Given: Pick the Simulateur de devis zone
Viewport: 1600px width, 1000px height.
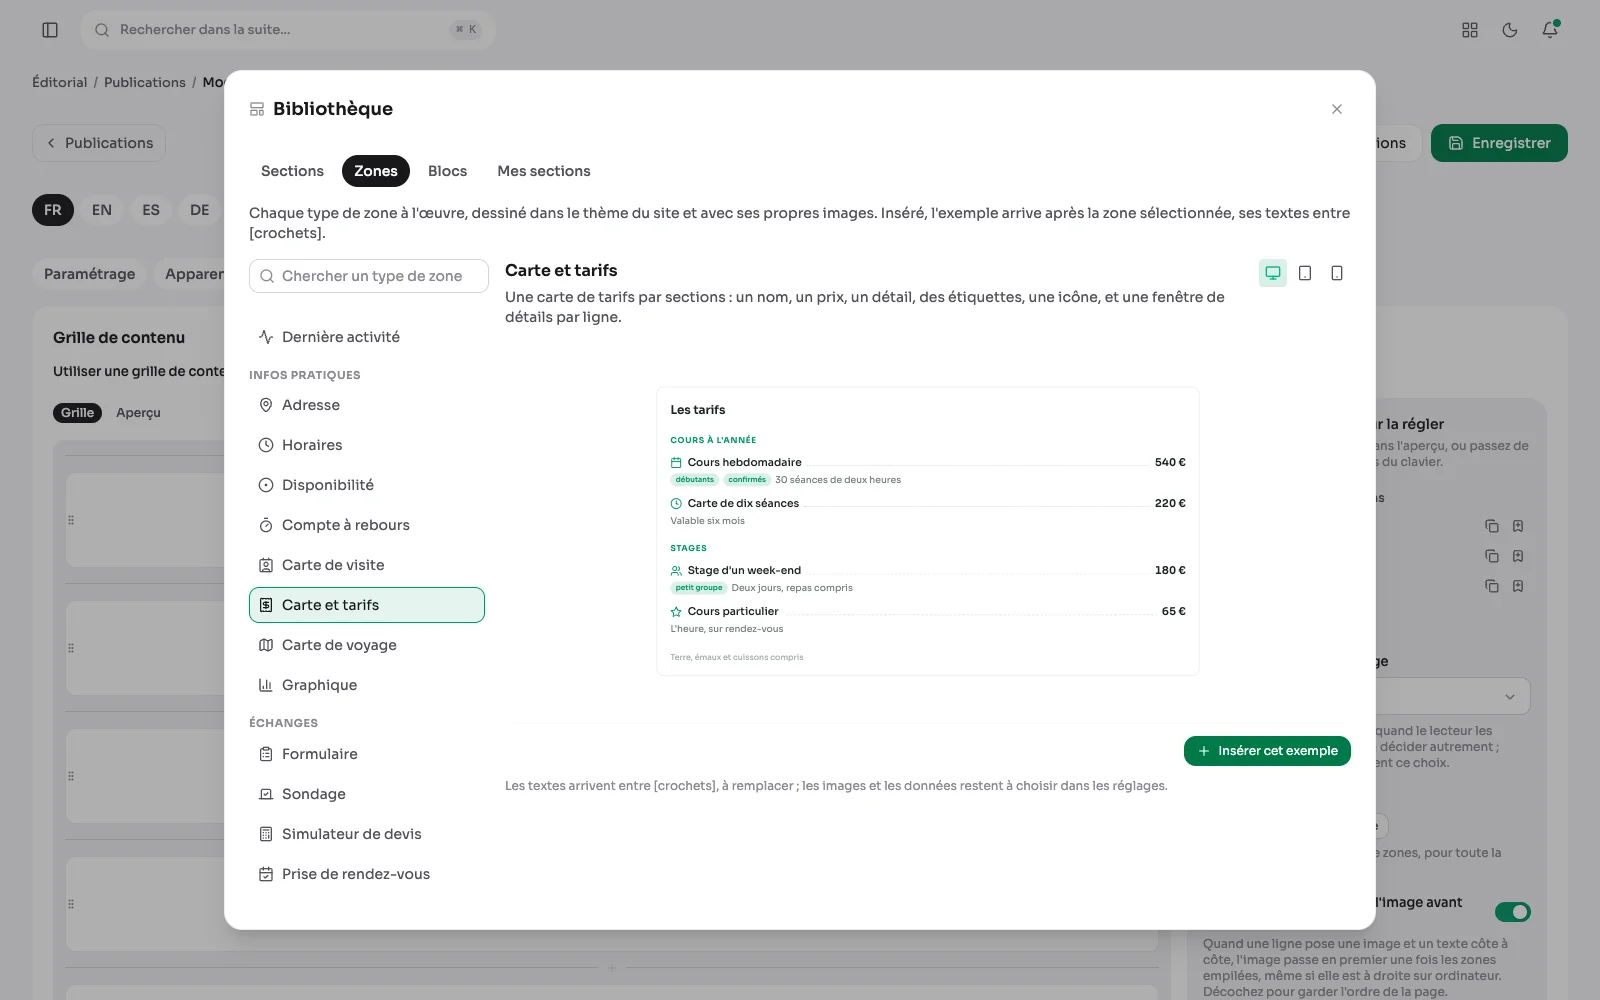Looking at the screenshot, I should (x=367, y=834).
